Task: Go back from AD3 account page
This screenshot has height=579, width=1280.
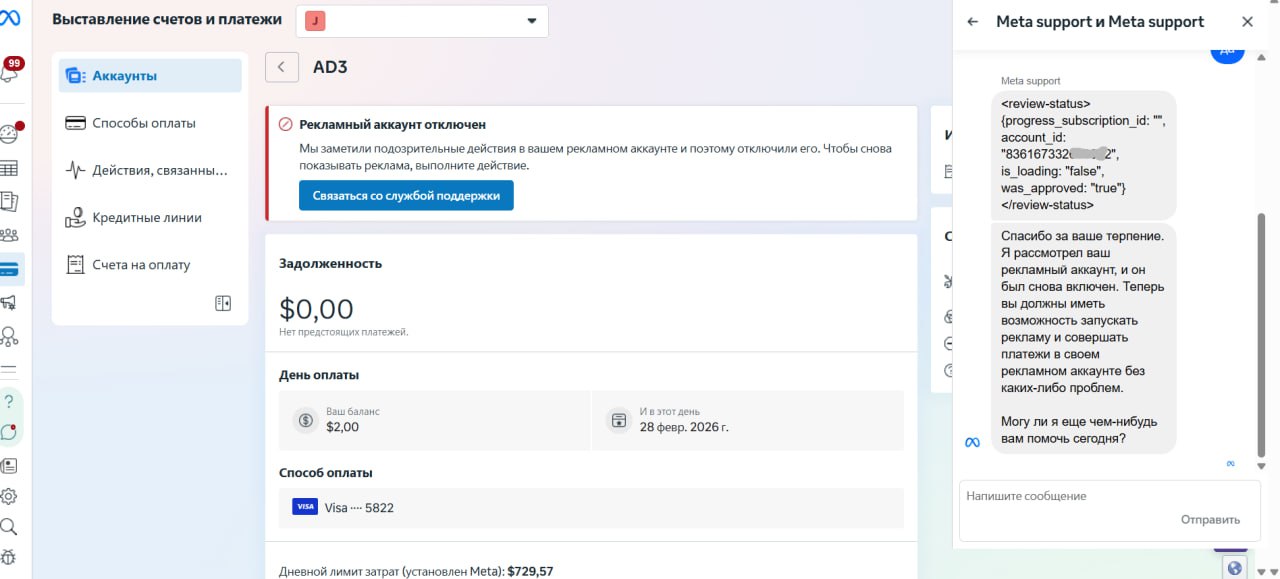Action: pos(281,67)
